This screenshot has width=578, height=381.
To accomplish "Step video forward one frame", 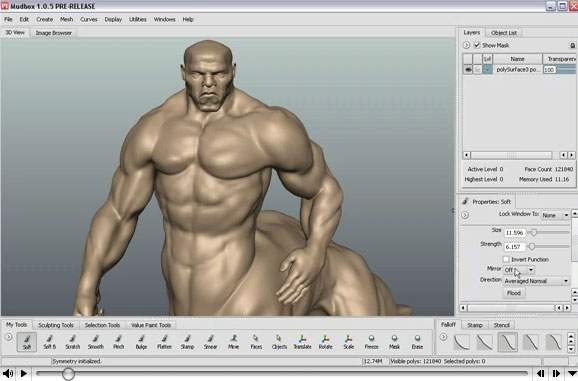I will tap(556, 374).
